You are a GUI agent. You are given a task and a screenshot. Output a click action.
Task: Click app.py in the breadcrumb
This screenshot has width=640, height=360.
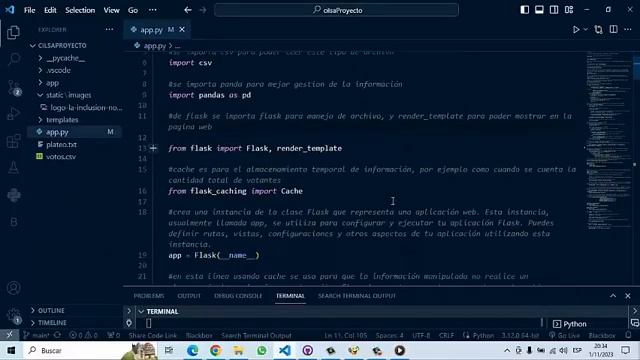pyautogui.click(x=154, y=46)
